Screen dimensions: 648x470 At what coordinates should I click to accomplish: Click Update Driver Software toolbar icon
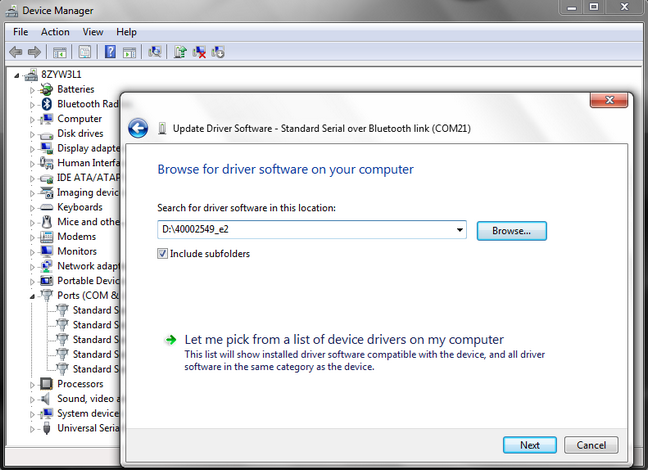pyautogui.click(x=180, y=52)
